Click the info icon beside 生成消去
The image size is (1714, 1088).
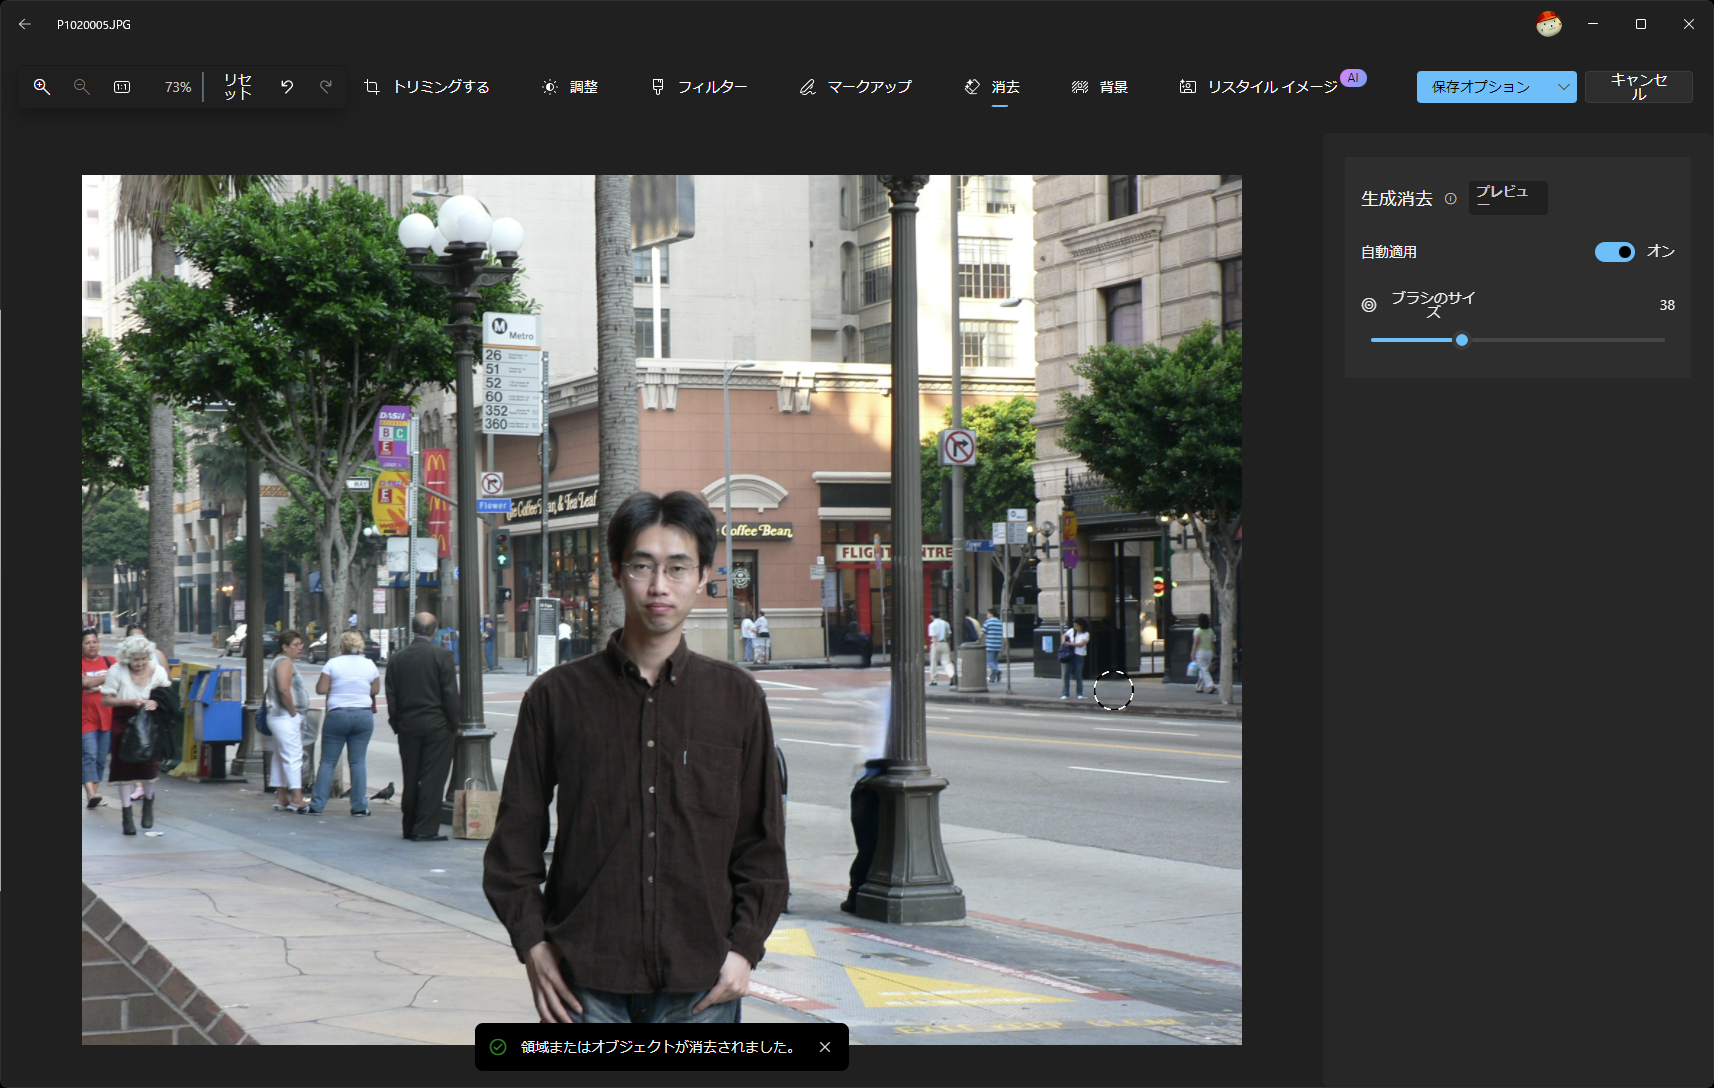[1450, 199]
